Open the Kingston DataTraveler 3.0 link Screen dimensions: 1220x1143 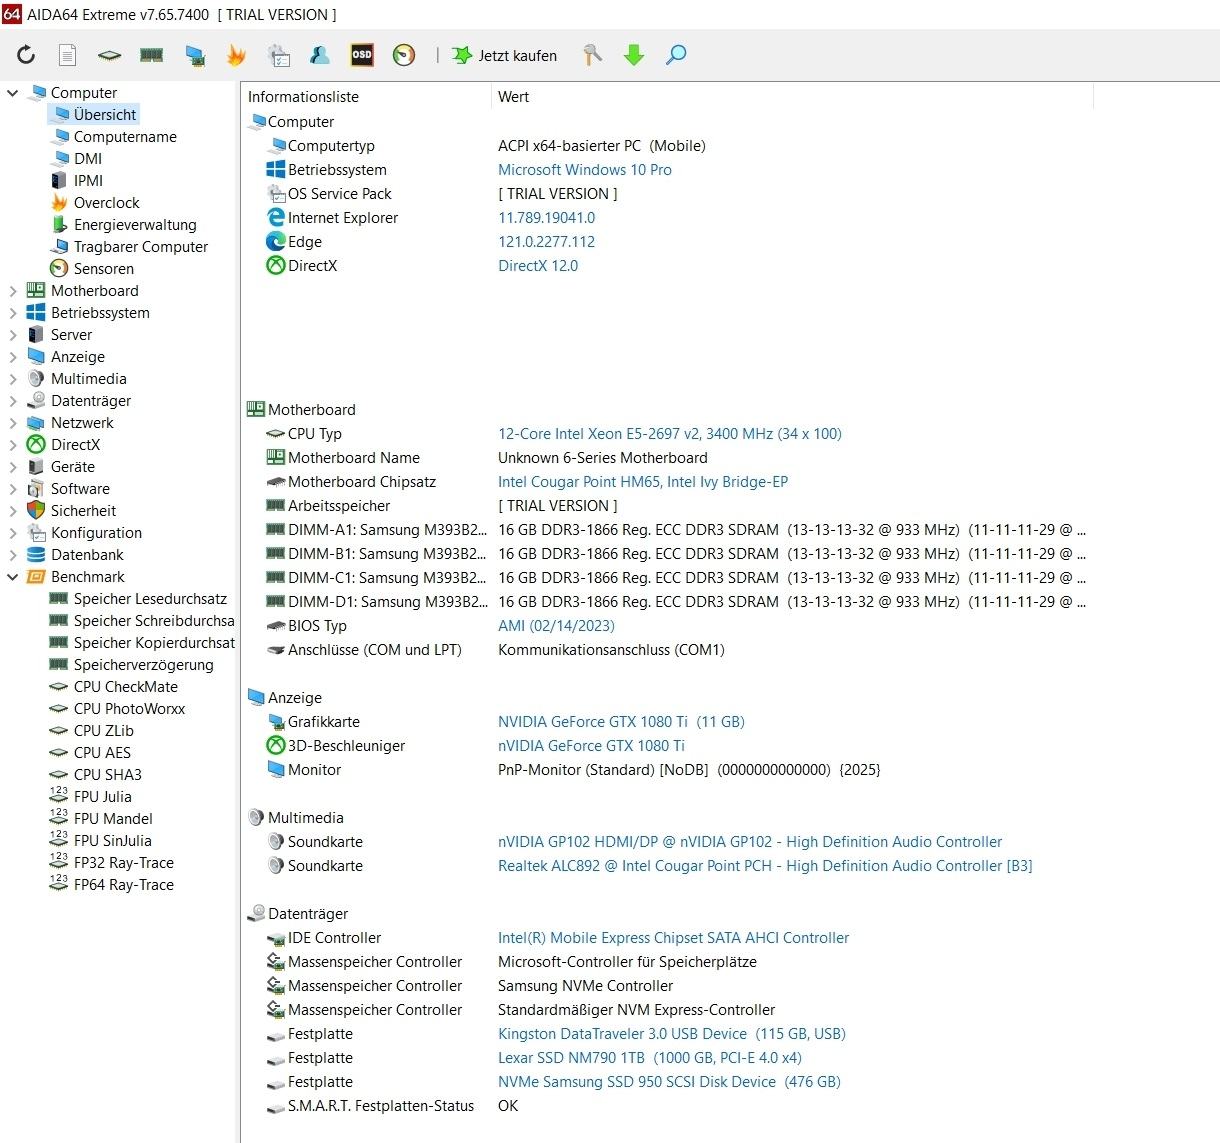pyautogui.click(x=672, y=1034)
